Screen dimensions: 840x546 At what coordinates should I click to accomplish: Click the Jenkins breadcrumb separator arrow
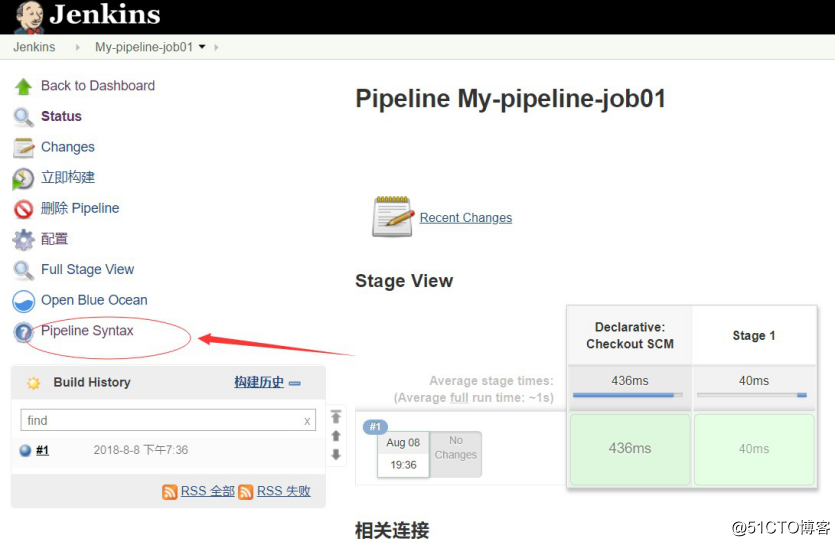pos(78,47)
